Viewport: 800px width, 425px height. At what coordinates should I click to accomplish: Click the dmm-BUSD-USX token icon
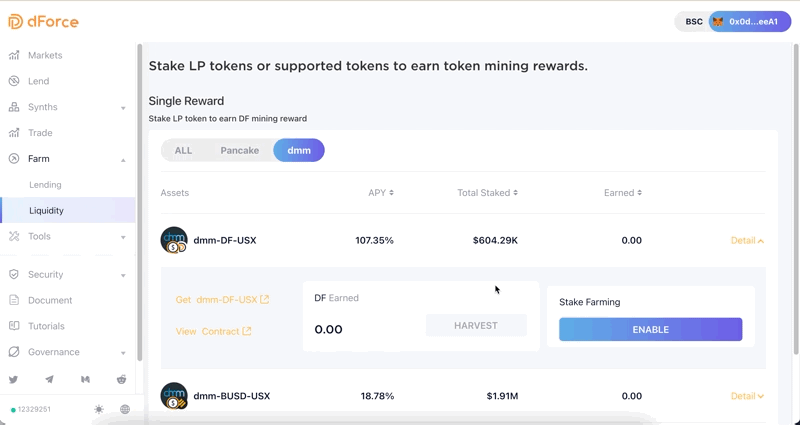tap(174, 396)
